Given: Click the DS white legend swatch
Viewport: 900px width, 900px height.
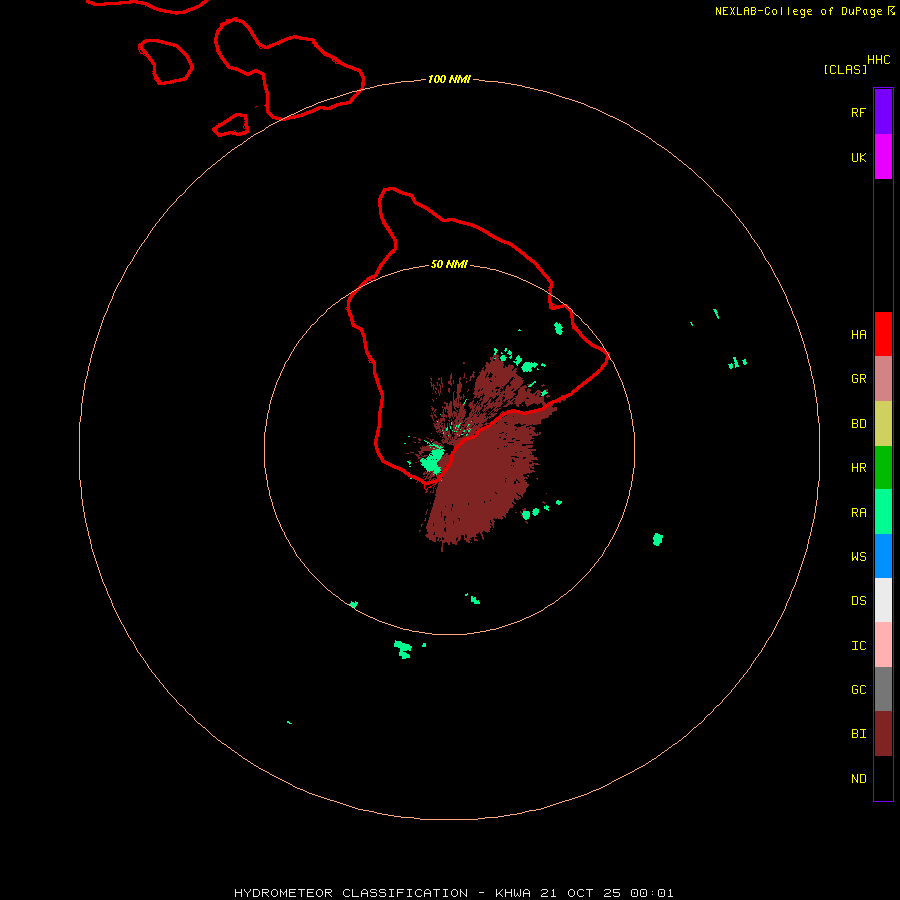Looking at the screenshot, I should (x=883, y=600).
